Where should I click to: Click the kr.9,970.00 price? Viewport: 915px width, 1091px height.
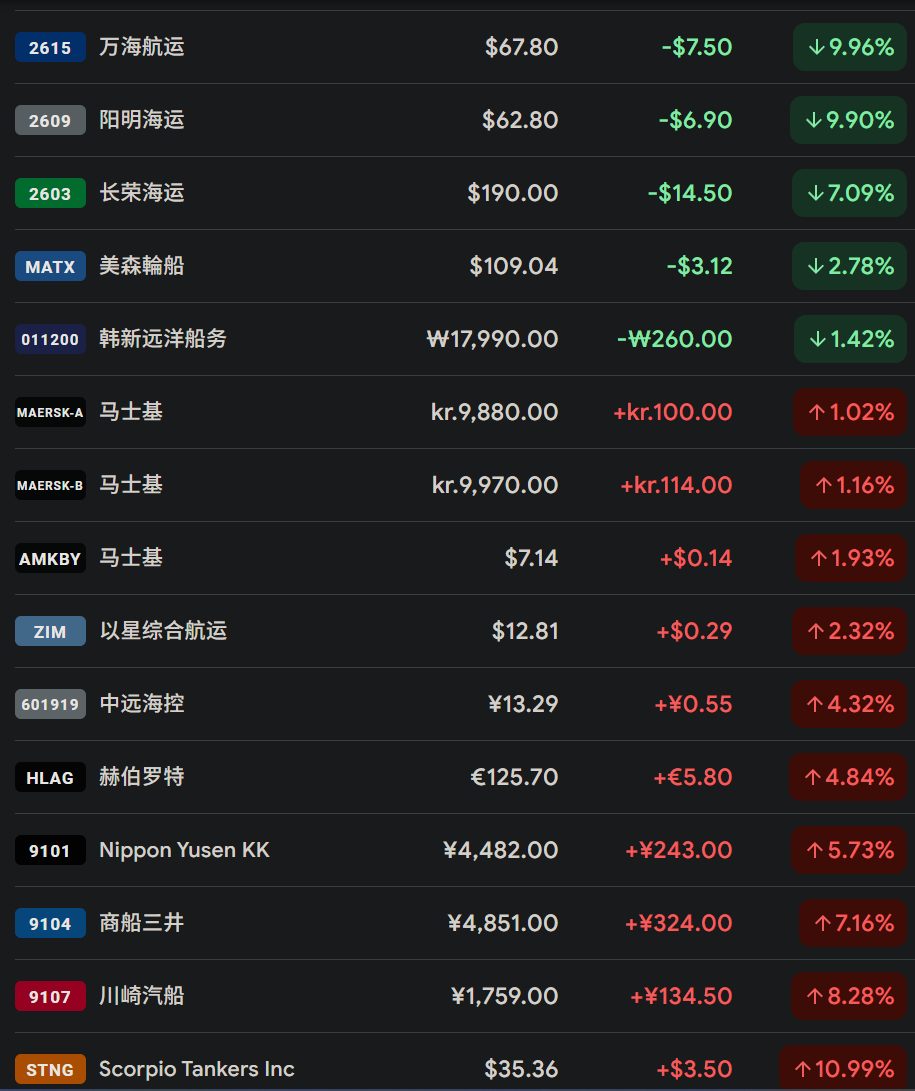point(495,486)
